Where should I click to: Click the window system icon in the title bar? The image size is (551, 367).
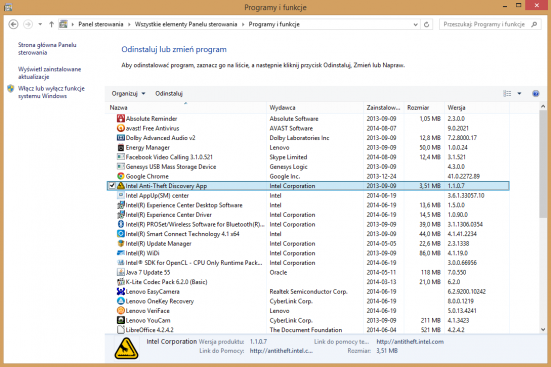click(x=8, y=7)
